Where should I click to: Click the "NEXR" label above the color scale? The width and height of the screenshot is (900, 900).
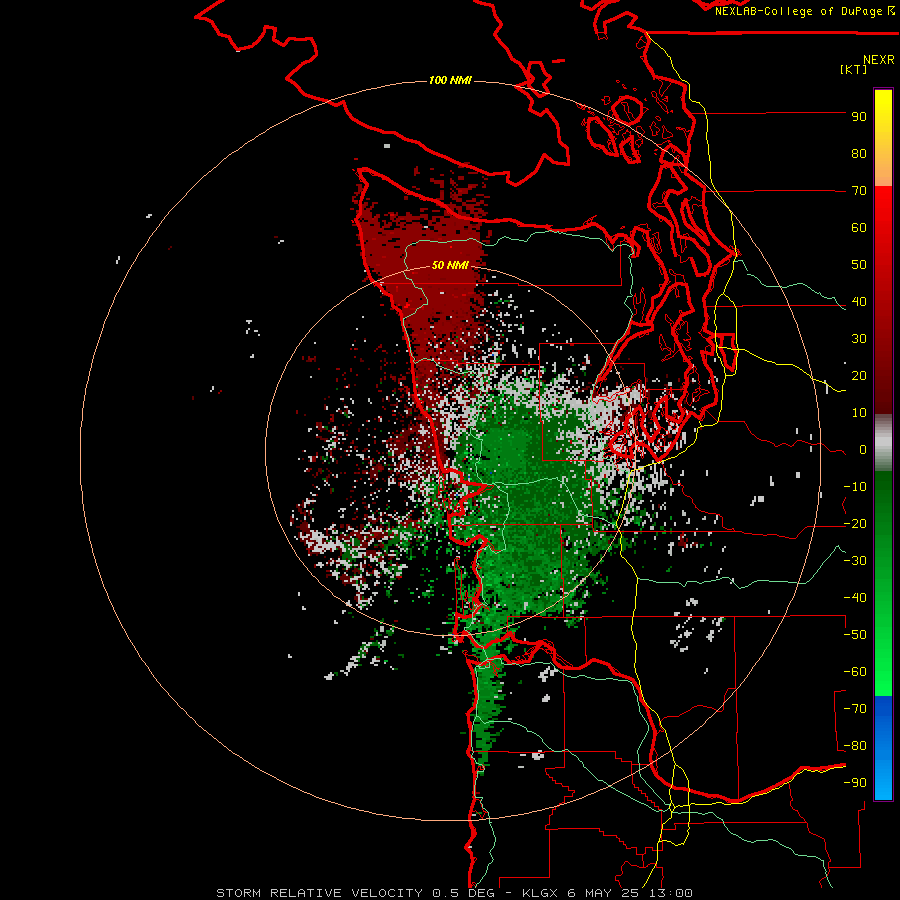[879, 60]
